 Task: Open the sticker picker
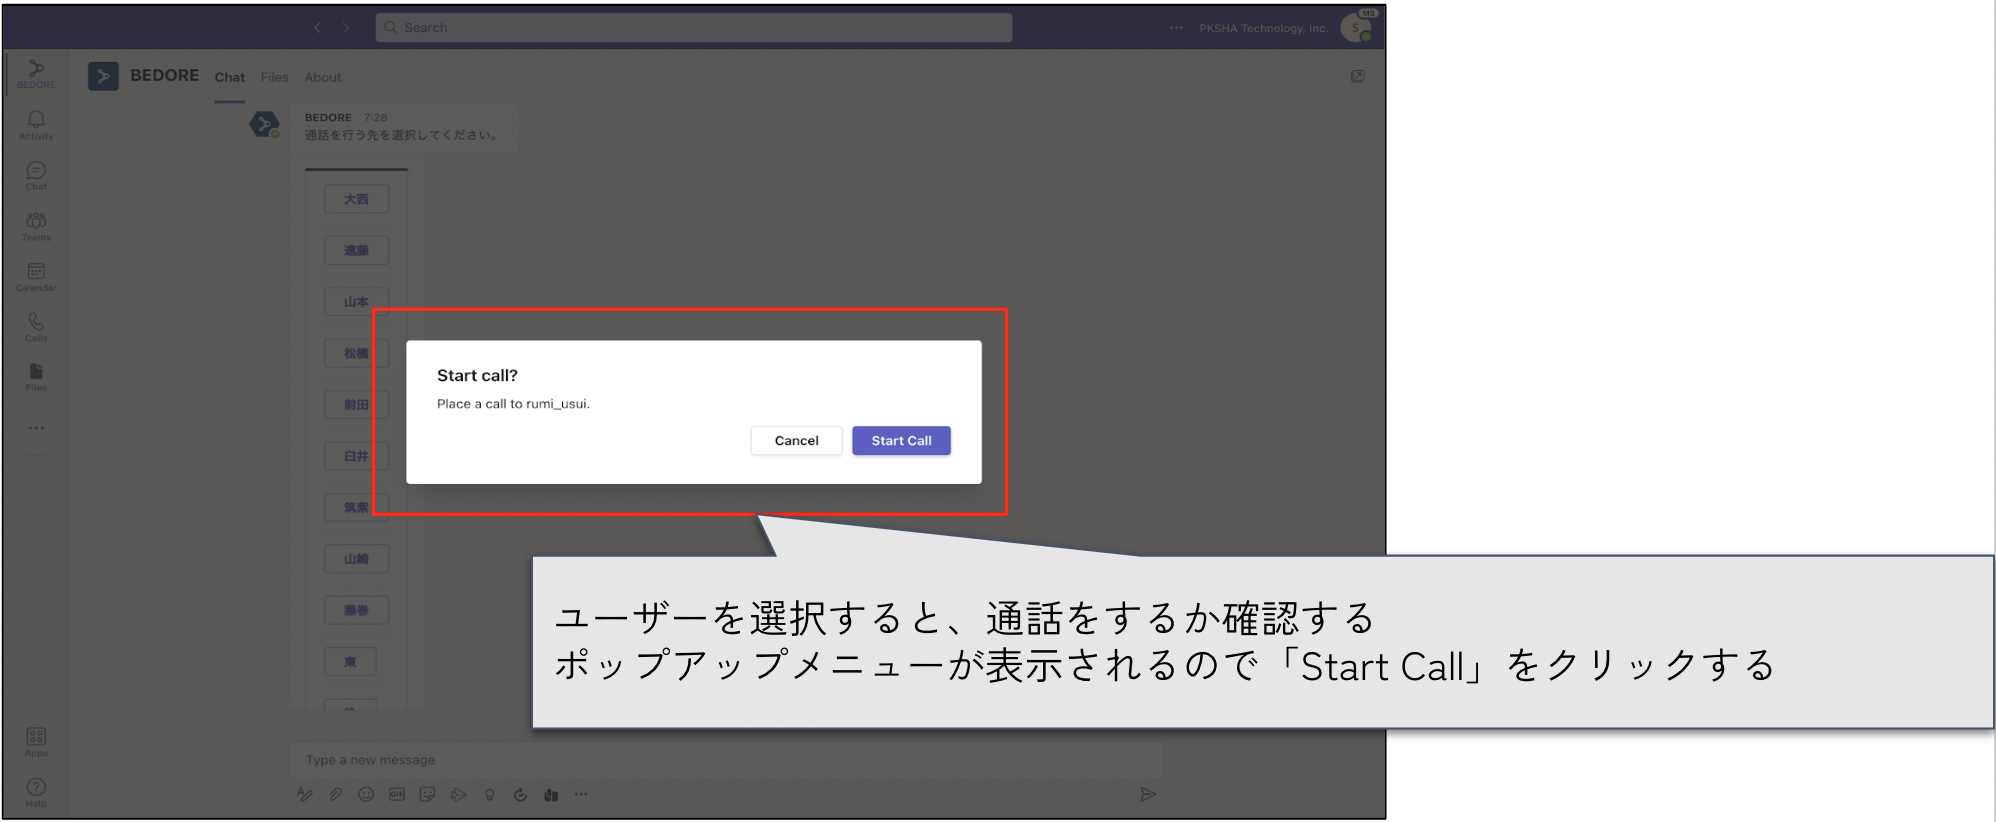(x=428, y=795)
